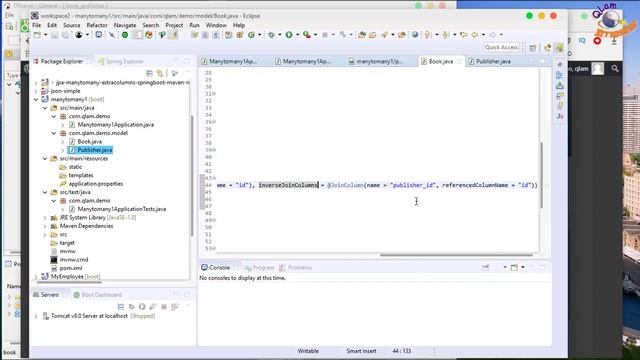Open the Project menu
Image resolution: width=640 pixels, height=360 pixels.
[174, 25]
